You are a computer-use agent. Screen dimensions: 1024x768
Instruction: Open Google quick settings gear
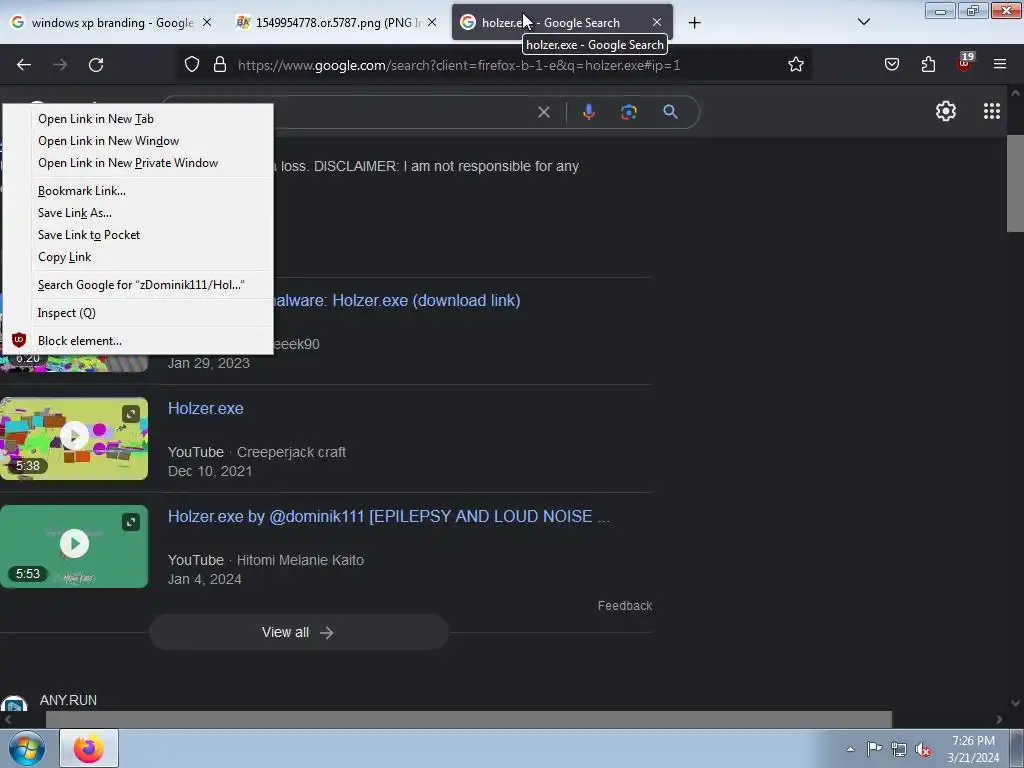coord(946,111)
